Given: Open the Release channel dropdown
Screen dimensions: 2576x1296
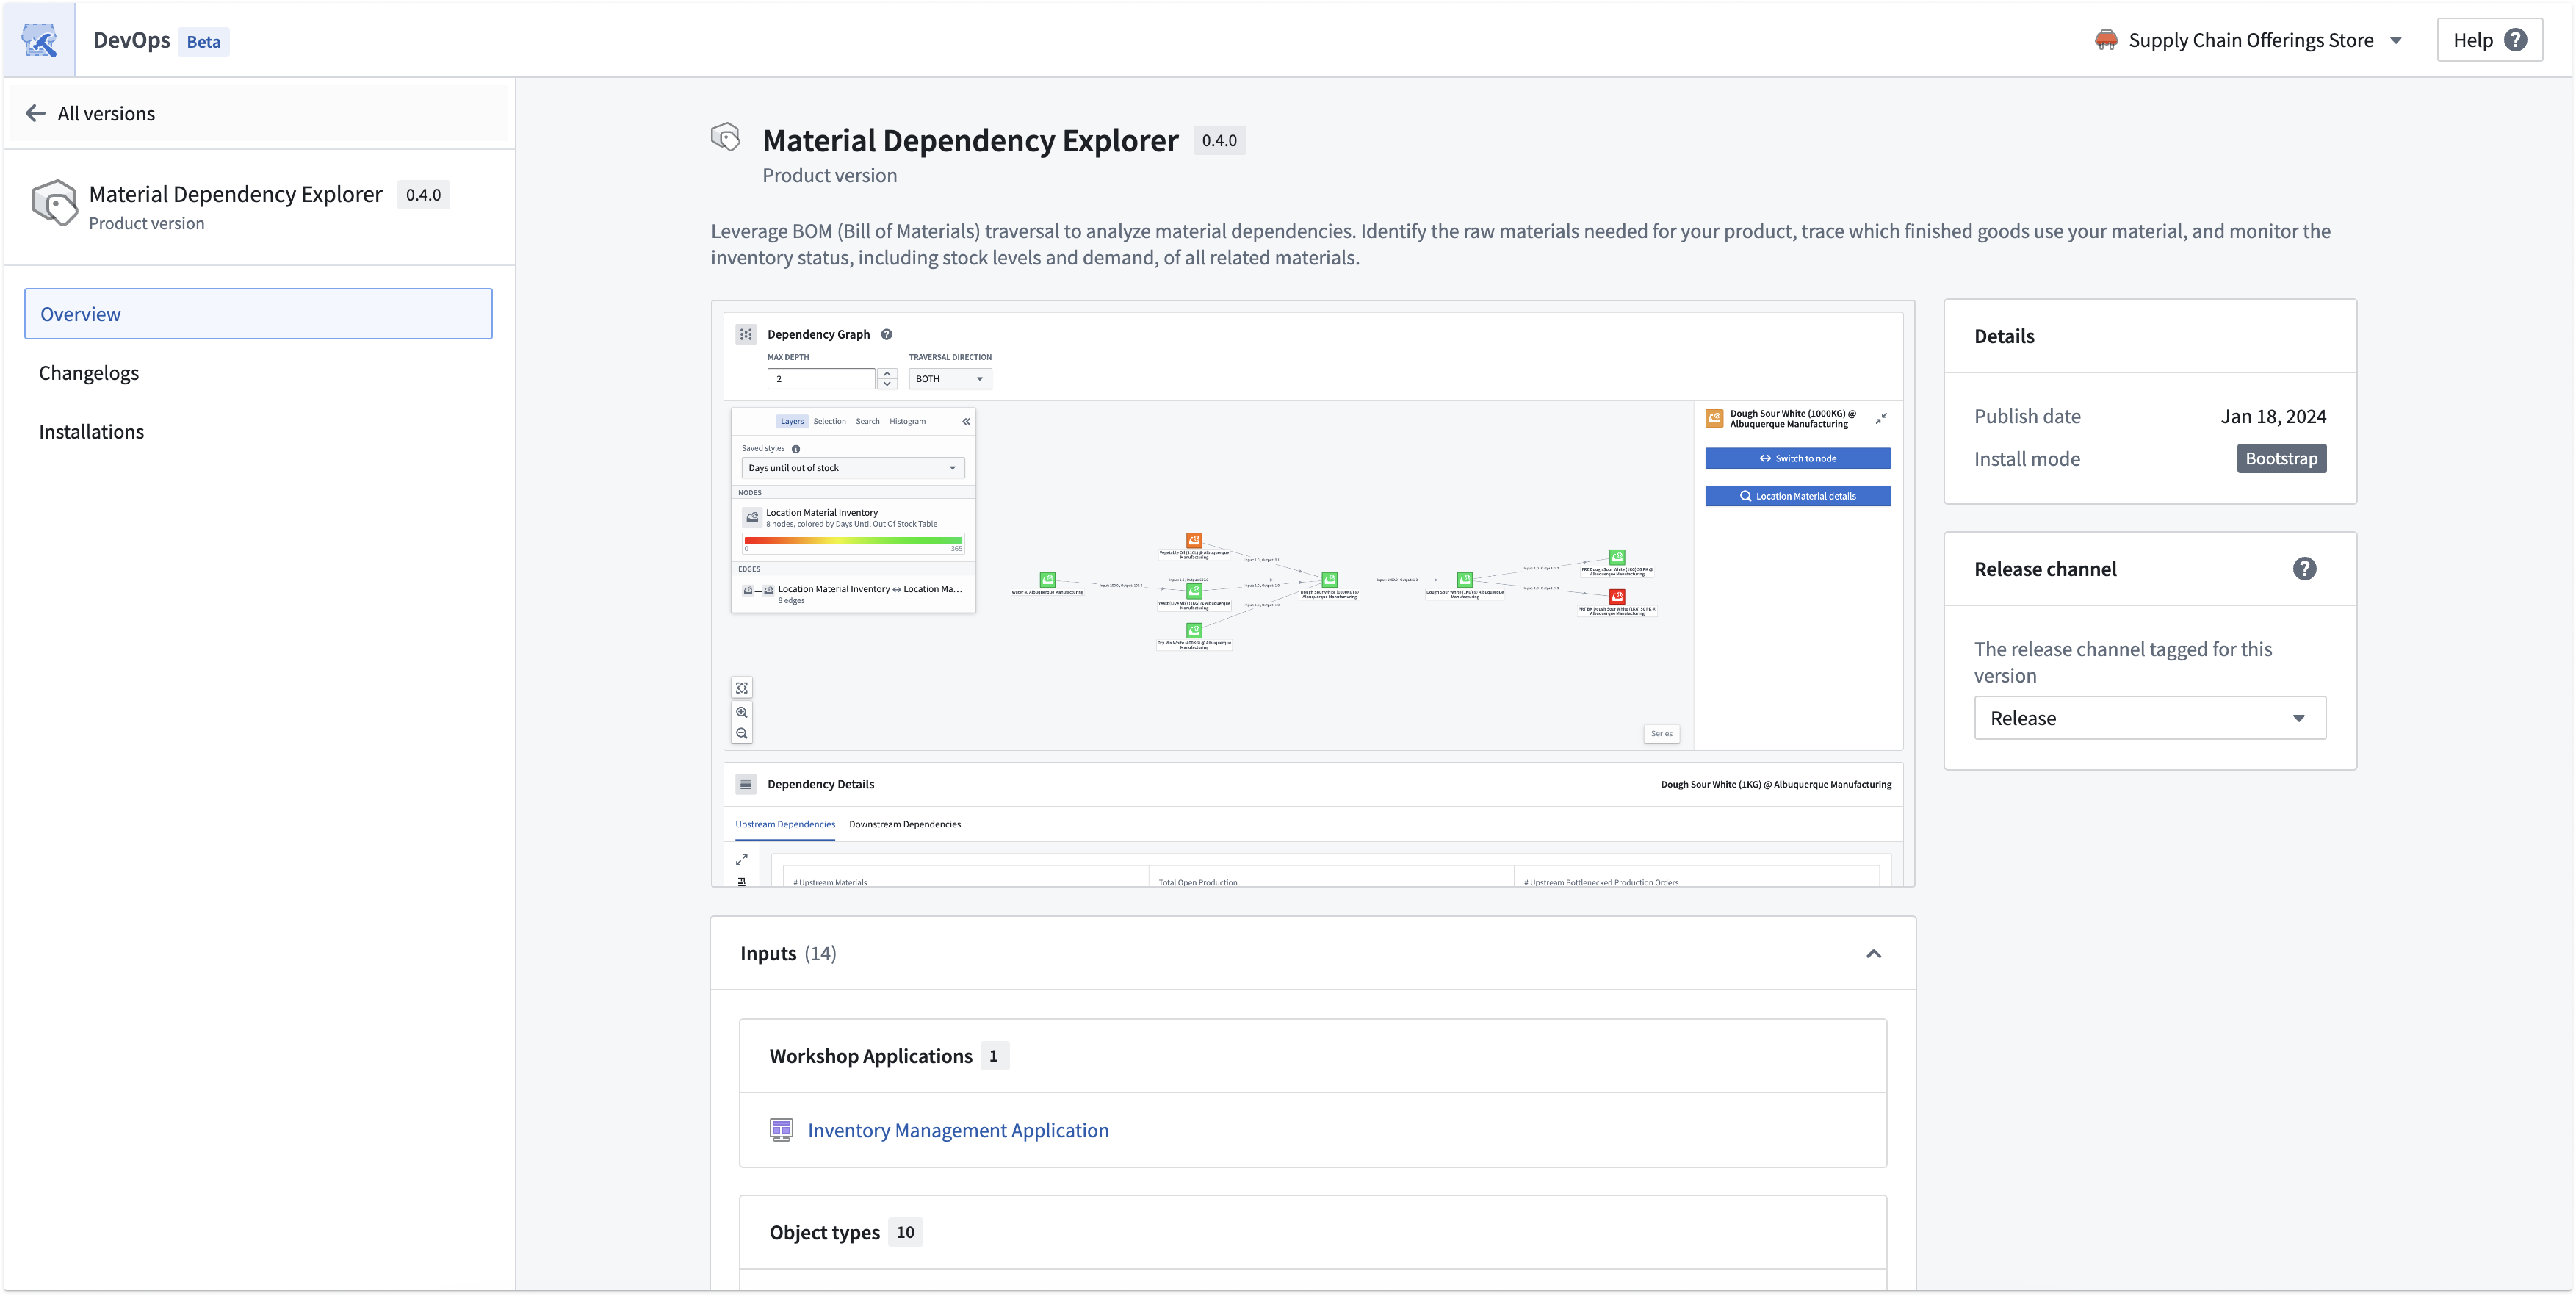Looking at the screenshot, I should [x=2149, y=718].
